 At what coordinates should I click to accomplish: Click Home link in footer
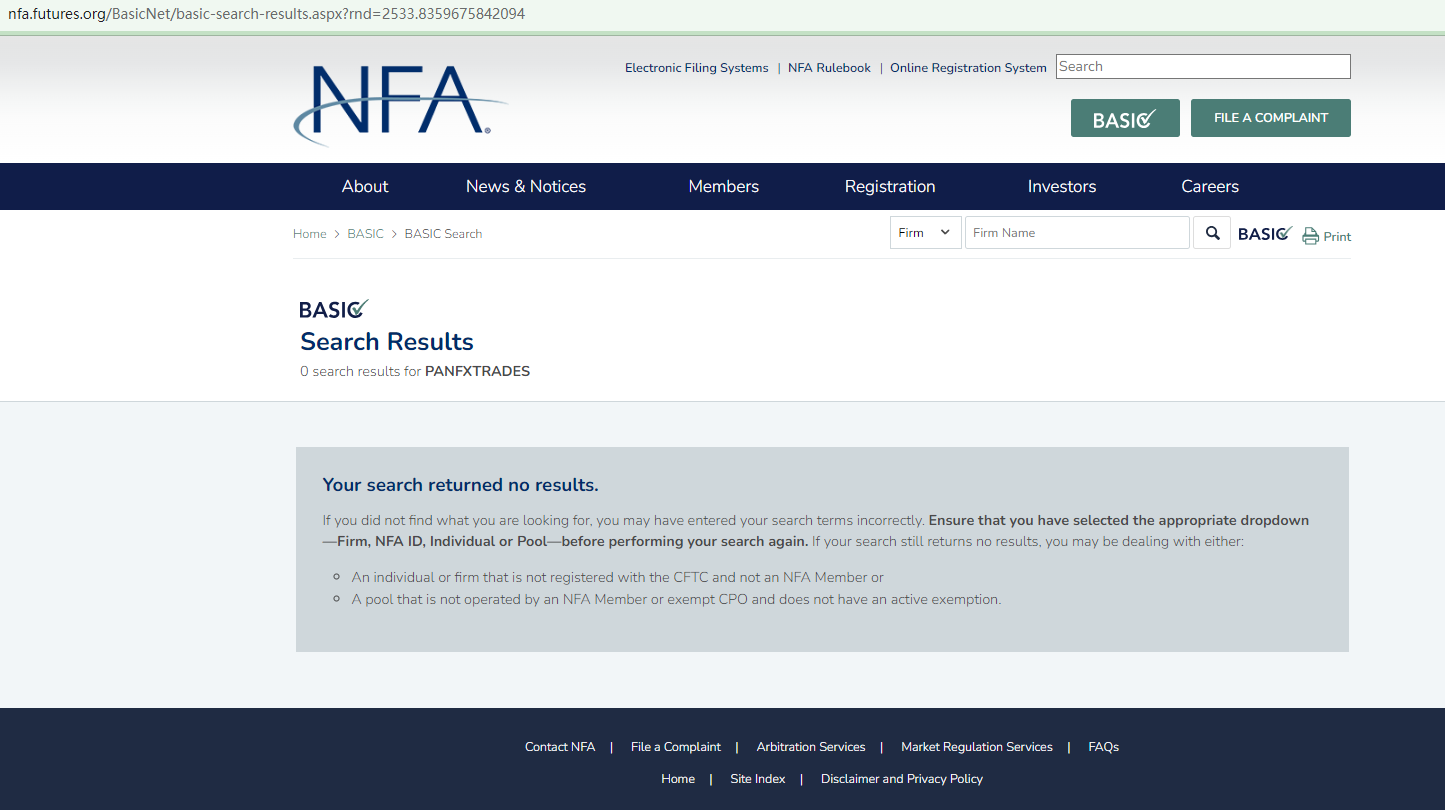coord(678,779)
